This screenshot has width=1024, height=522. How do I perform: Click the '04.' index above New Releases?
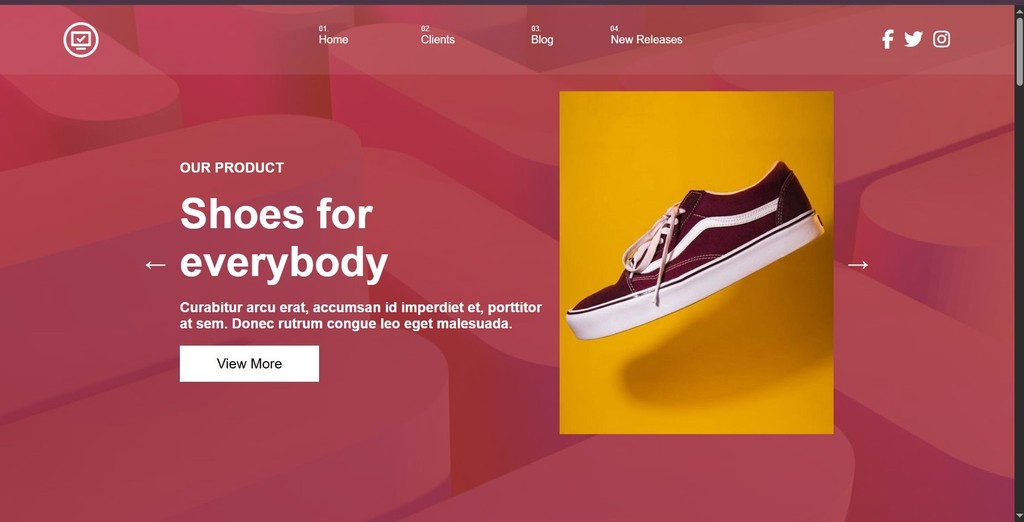(x=615, y=29)
